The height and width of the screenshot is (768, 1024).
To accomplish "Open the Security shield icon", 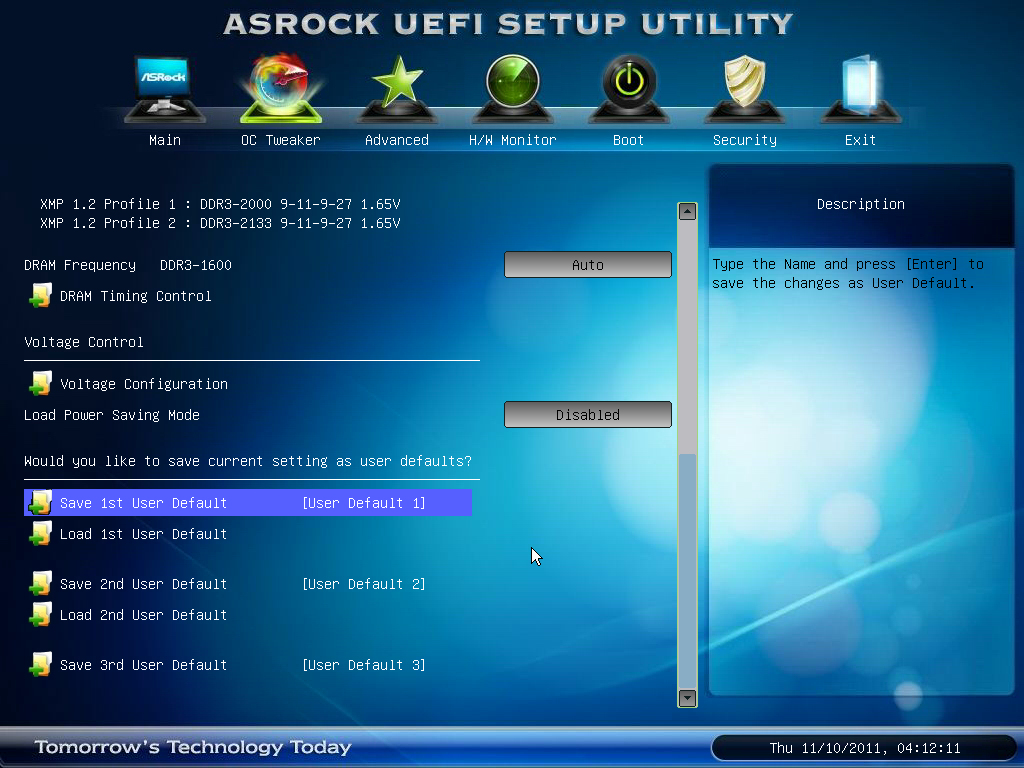I will [x=744, y=88].
